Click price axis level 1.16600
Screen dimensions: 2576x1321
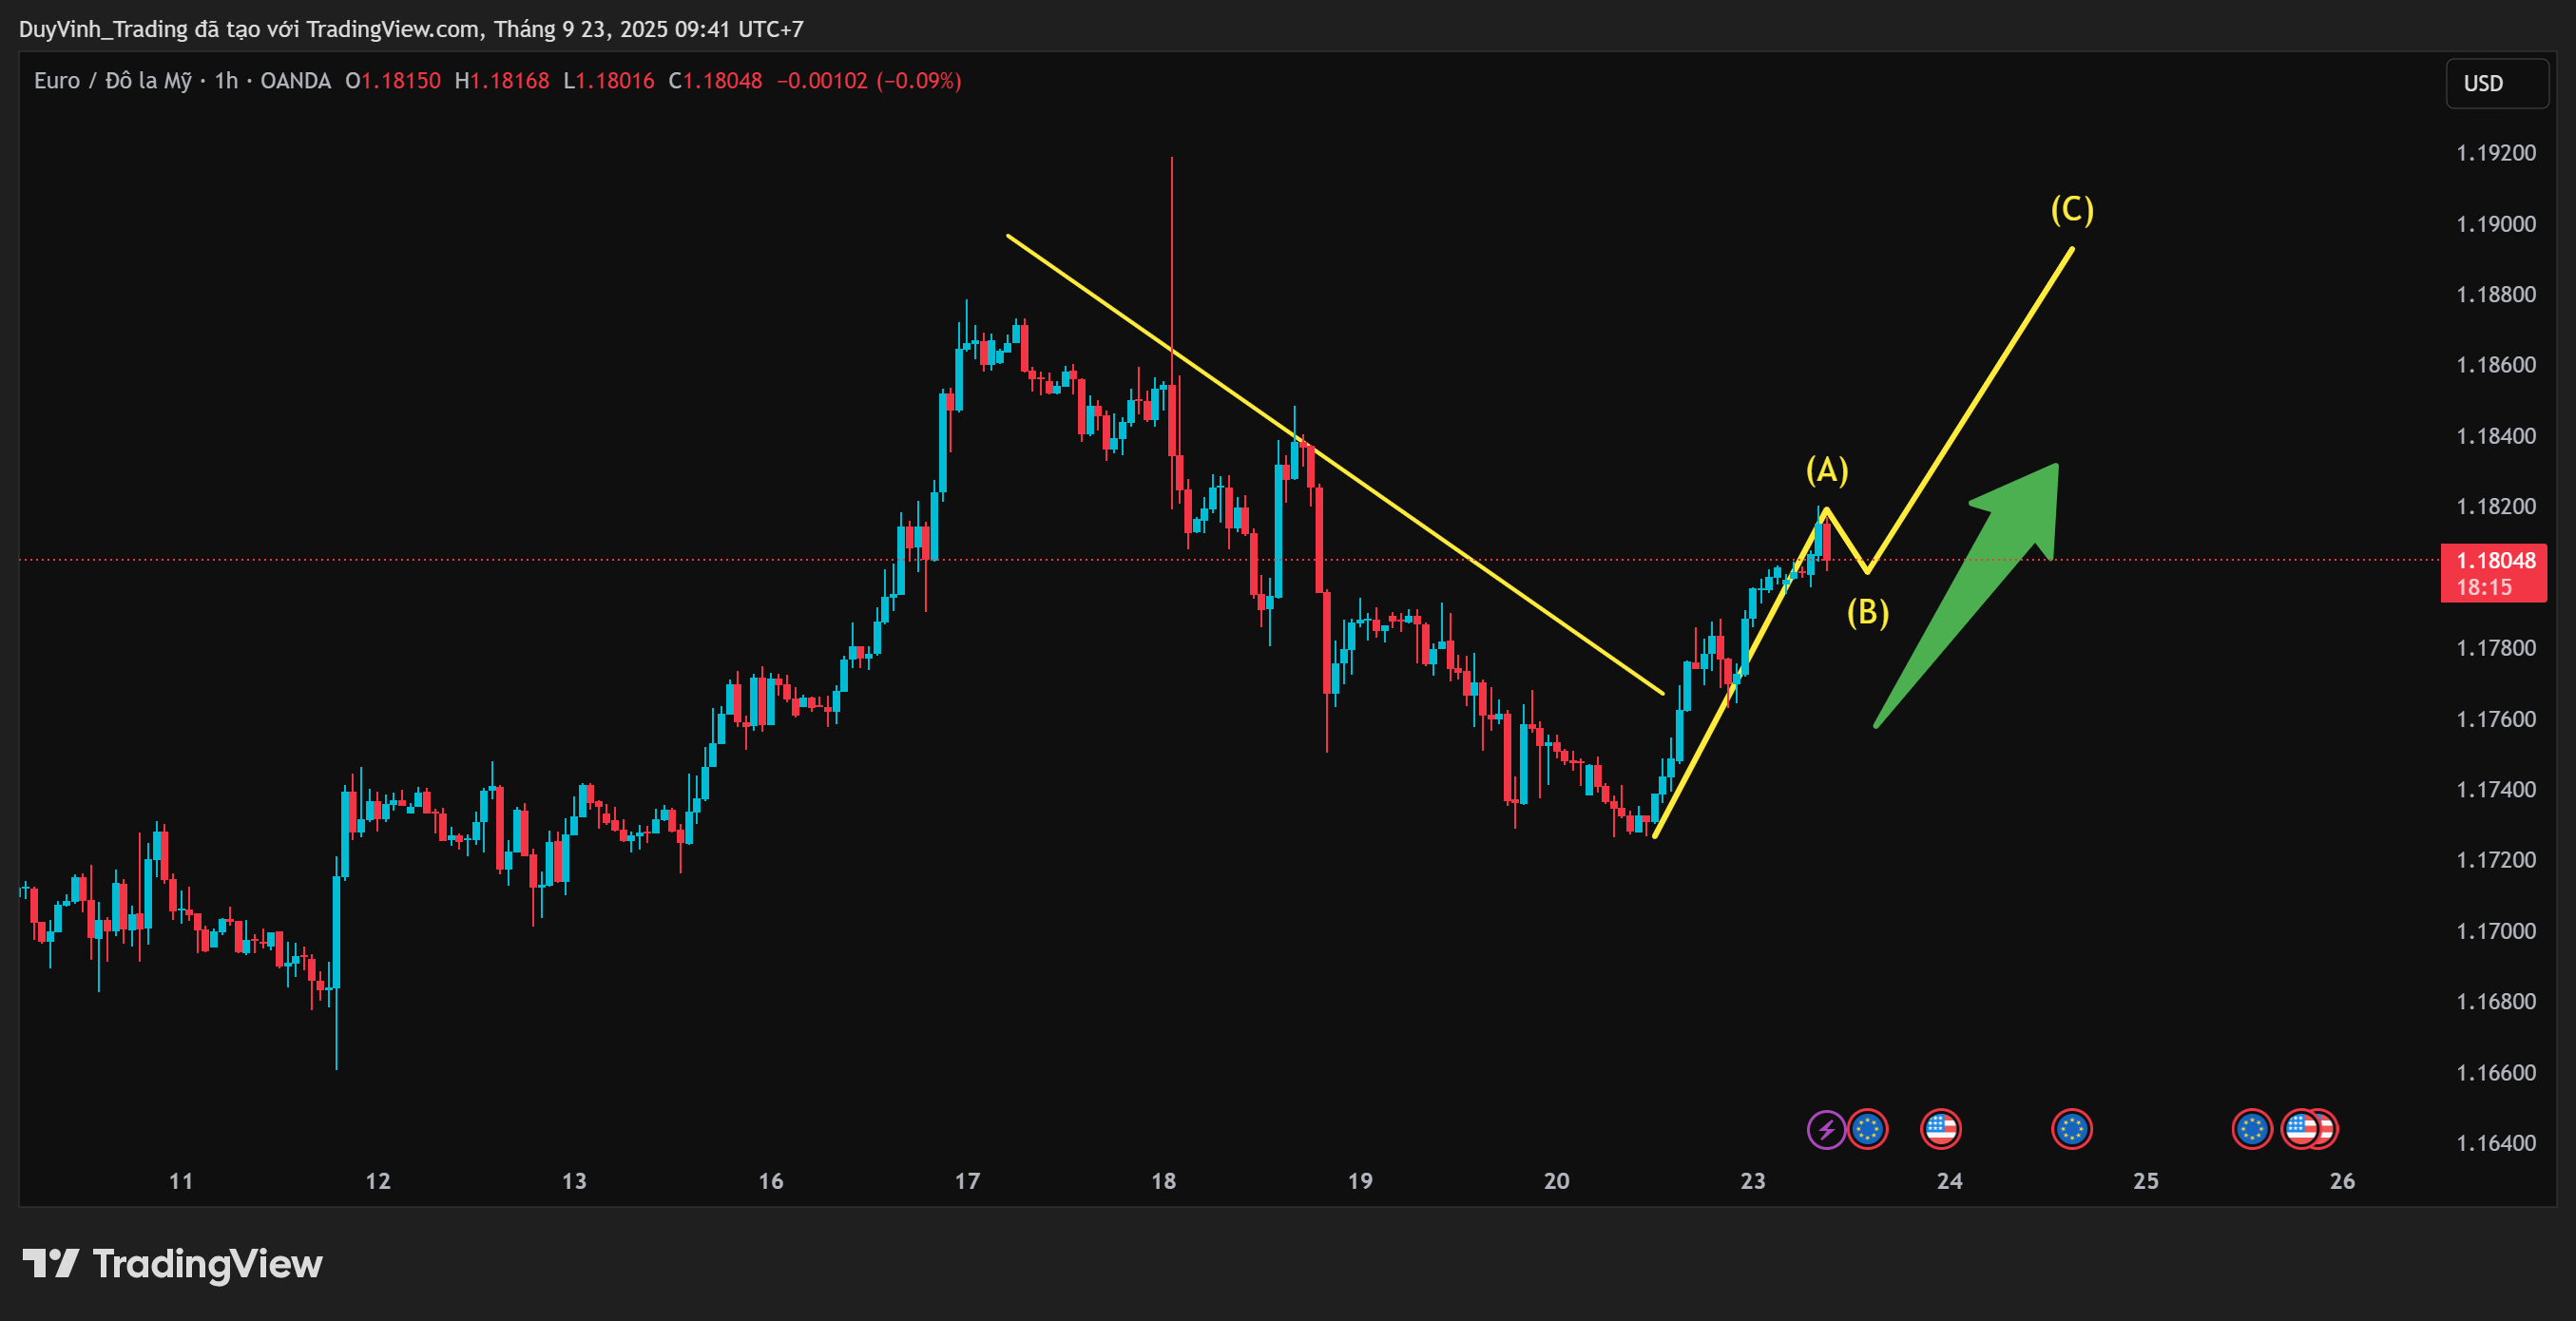click(x=2496, y=1073)
